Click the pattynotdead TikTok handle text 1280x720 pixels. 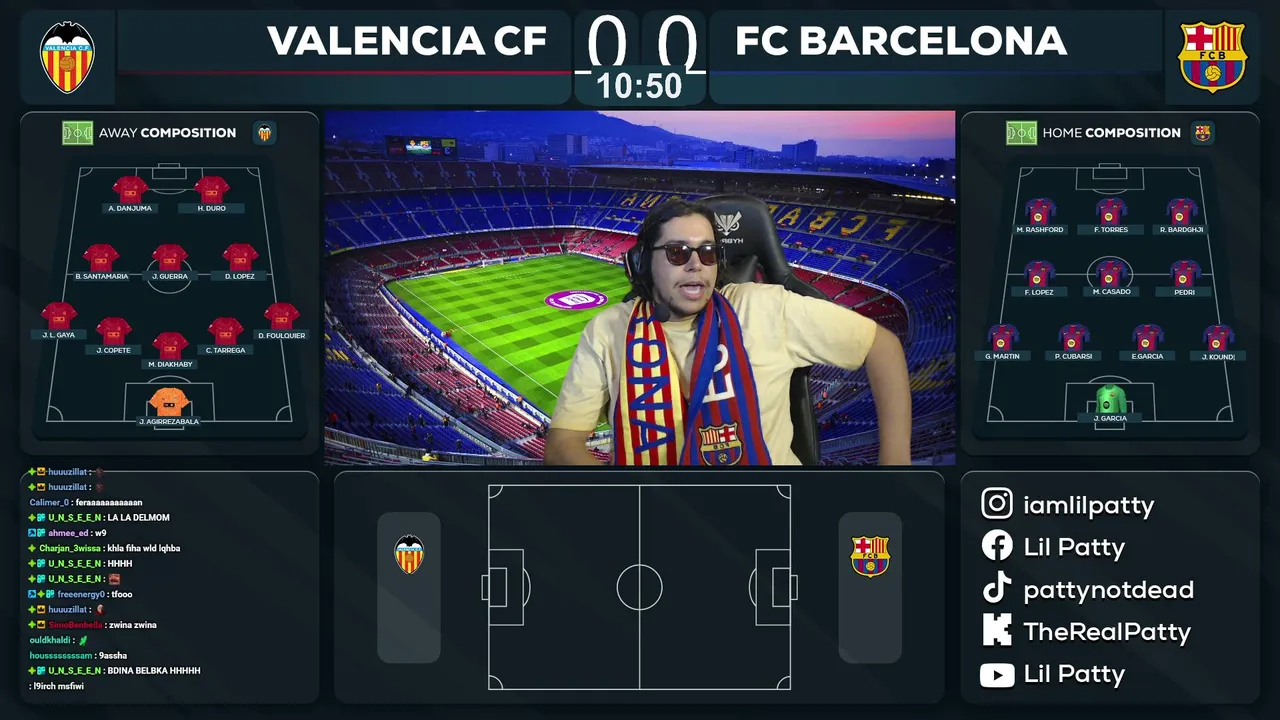pyautogui.click(x=1108, y=590)
